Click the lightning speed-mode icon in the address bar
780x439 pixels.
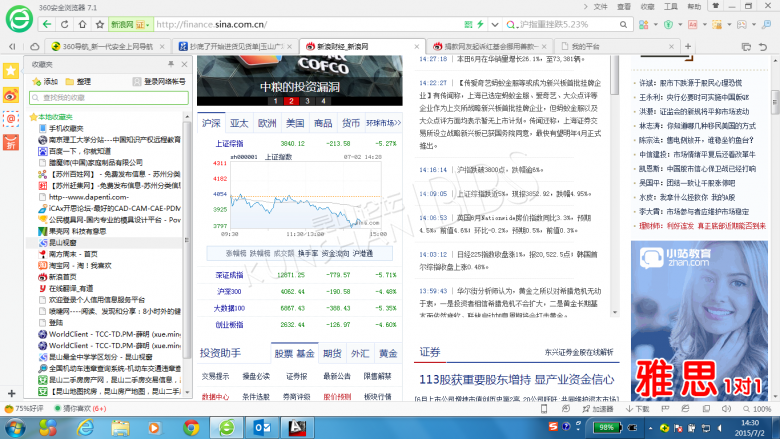point(481,24)
